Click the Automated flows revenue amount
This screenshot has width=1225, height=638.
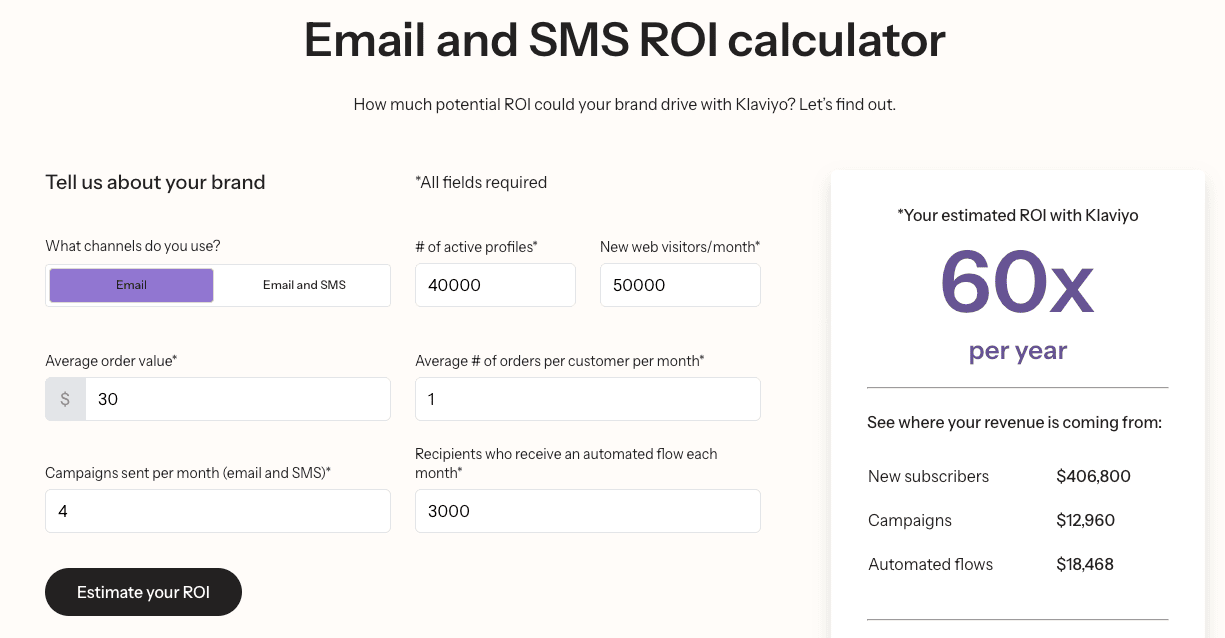1085,564
